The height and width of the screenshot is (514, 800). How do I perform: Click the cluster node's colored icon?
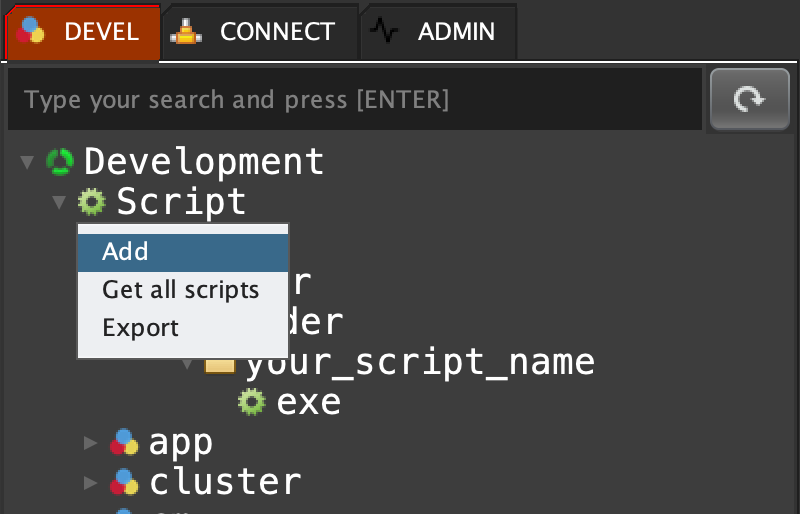click(x=124, y=482)
